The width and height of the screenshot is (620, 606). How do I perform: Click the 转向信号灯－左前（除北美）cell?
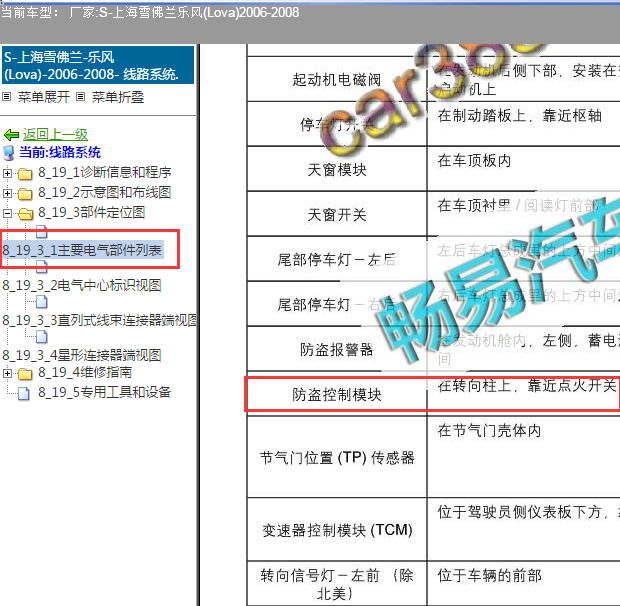click(337, 584)
